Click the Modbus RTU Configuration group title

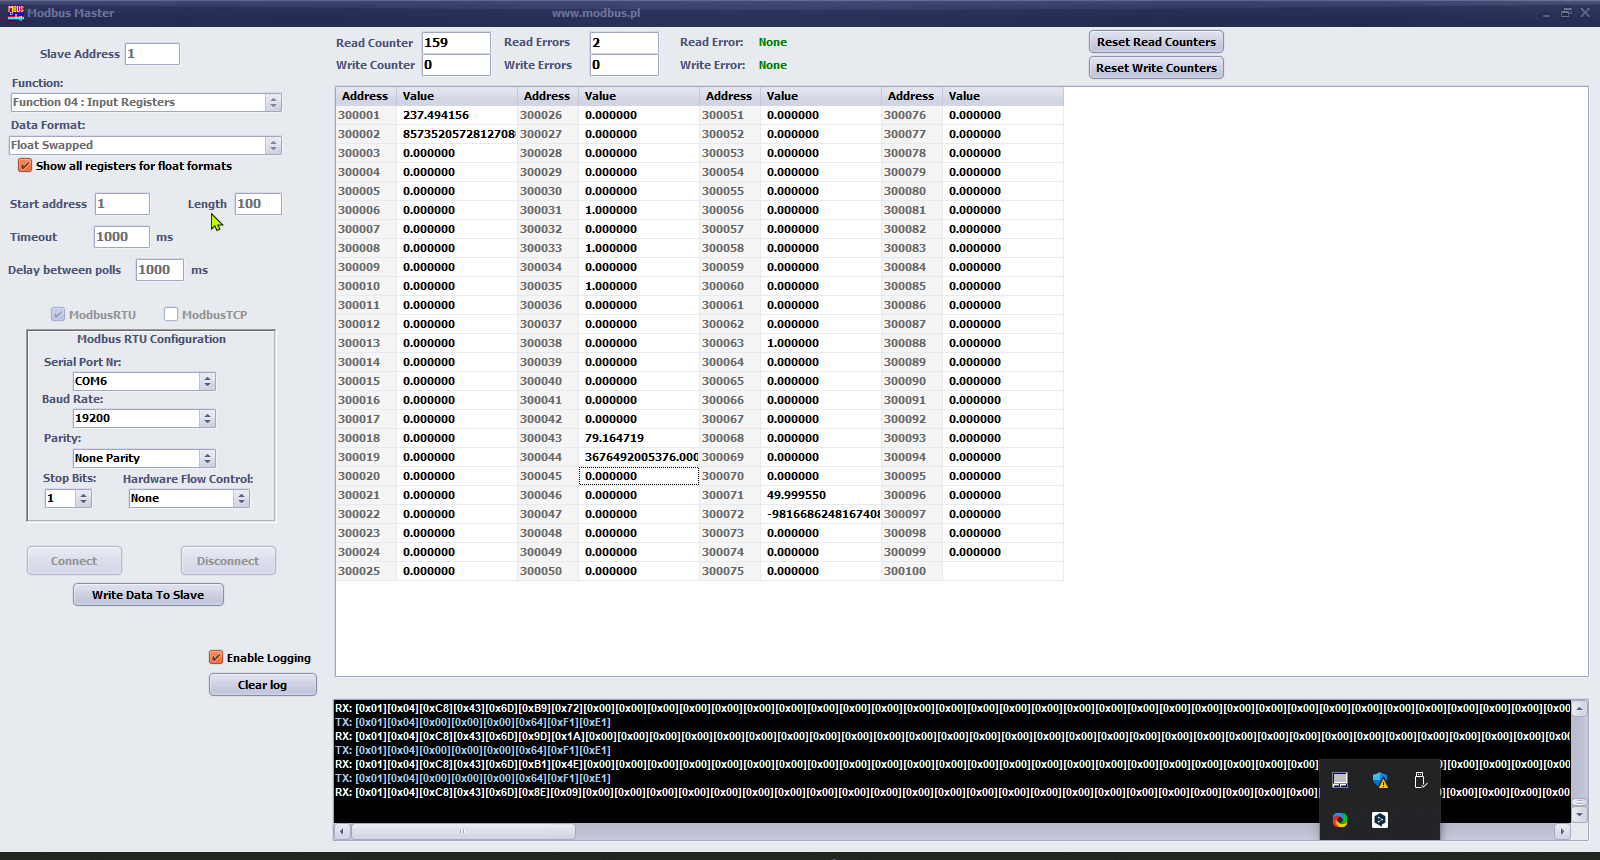point(151,339)
